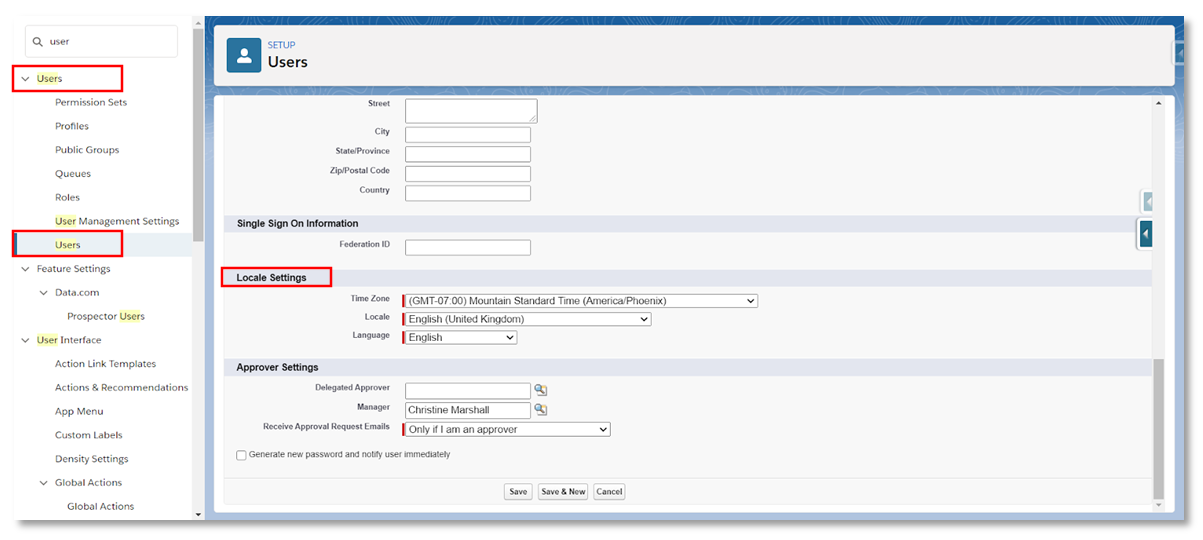Open Manager lookup icon
1203x540 pixels.
(x=541, y=409)
